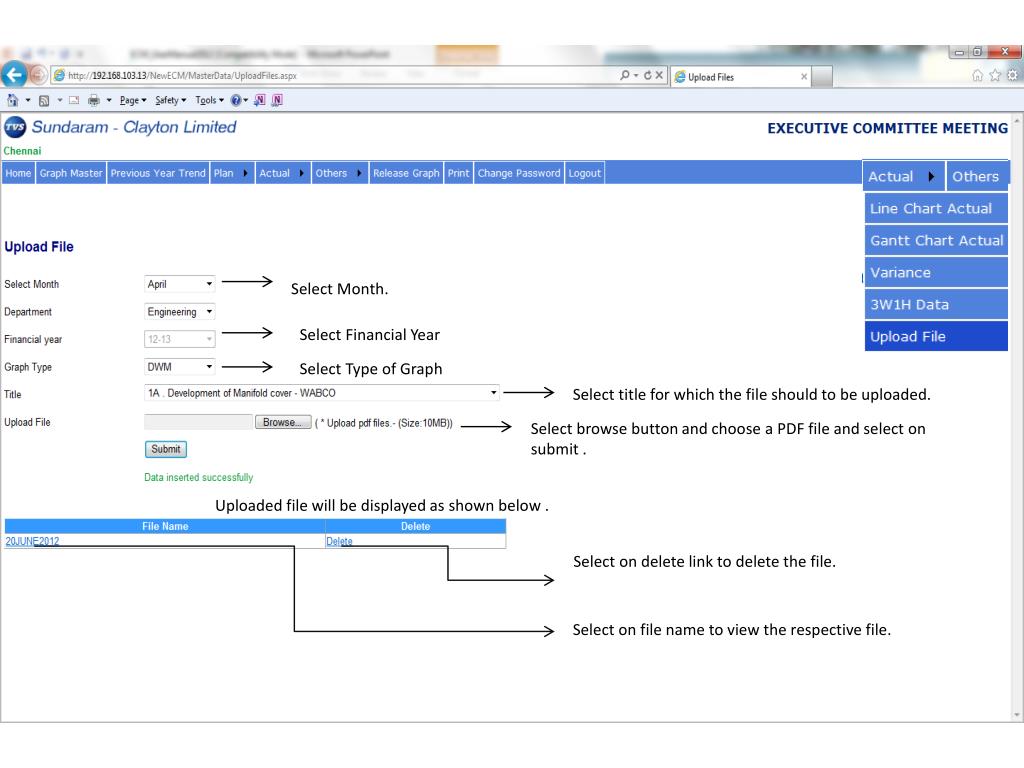Expand the Plan menu
The width and height of the screenshot is (1024, 768).
tap(232, 173)
